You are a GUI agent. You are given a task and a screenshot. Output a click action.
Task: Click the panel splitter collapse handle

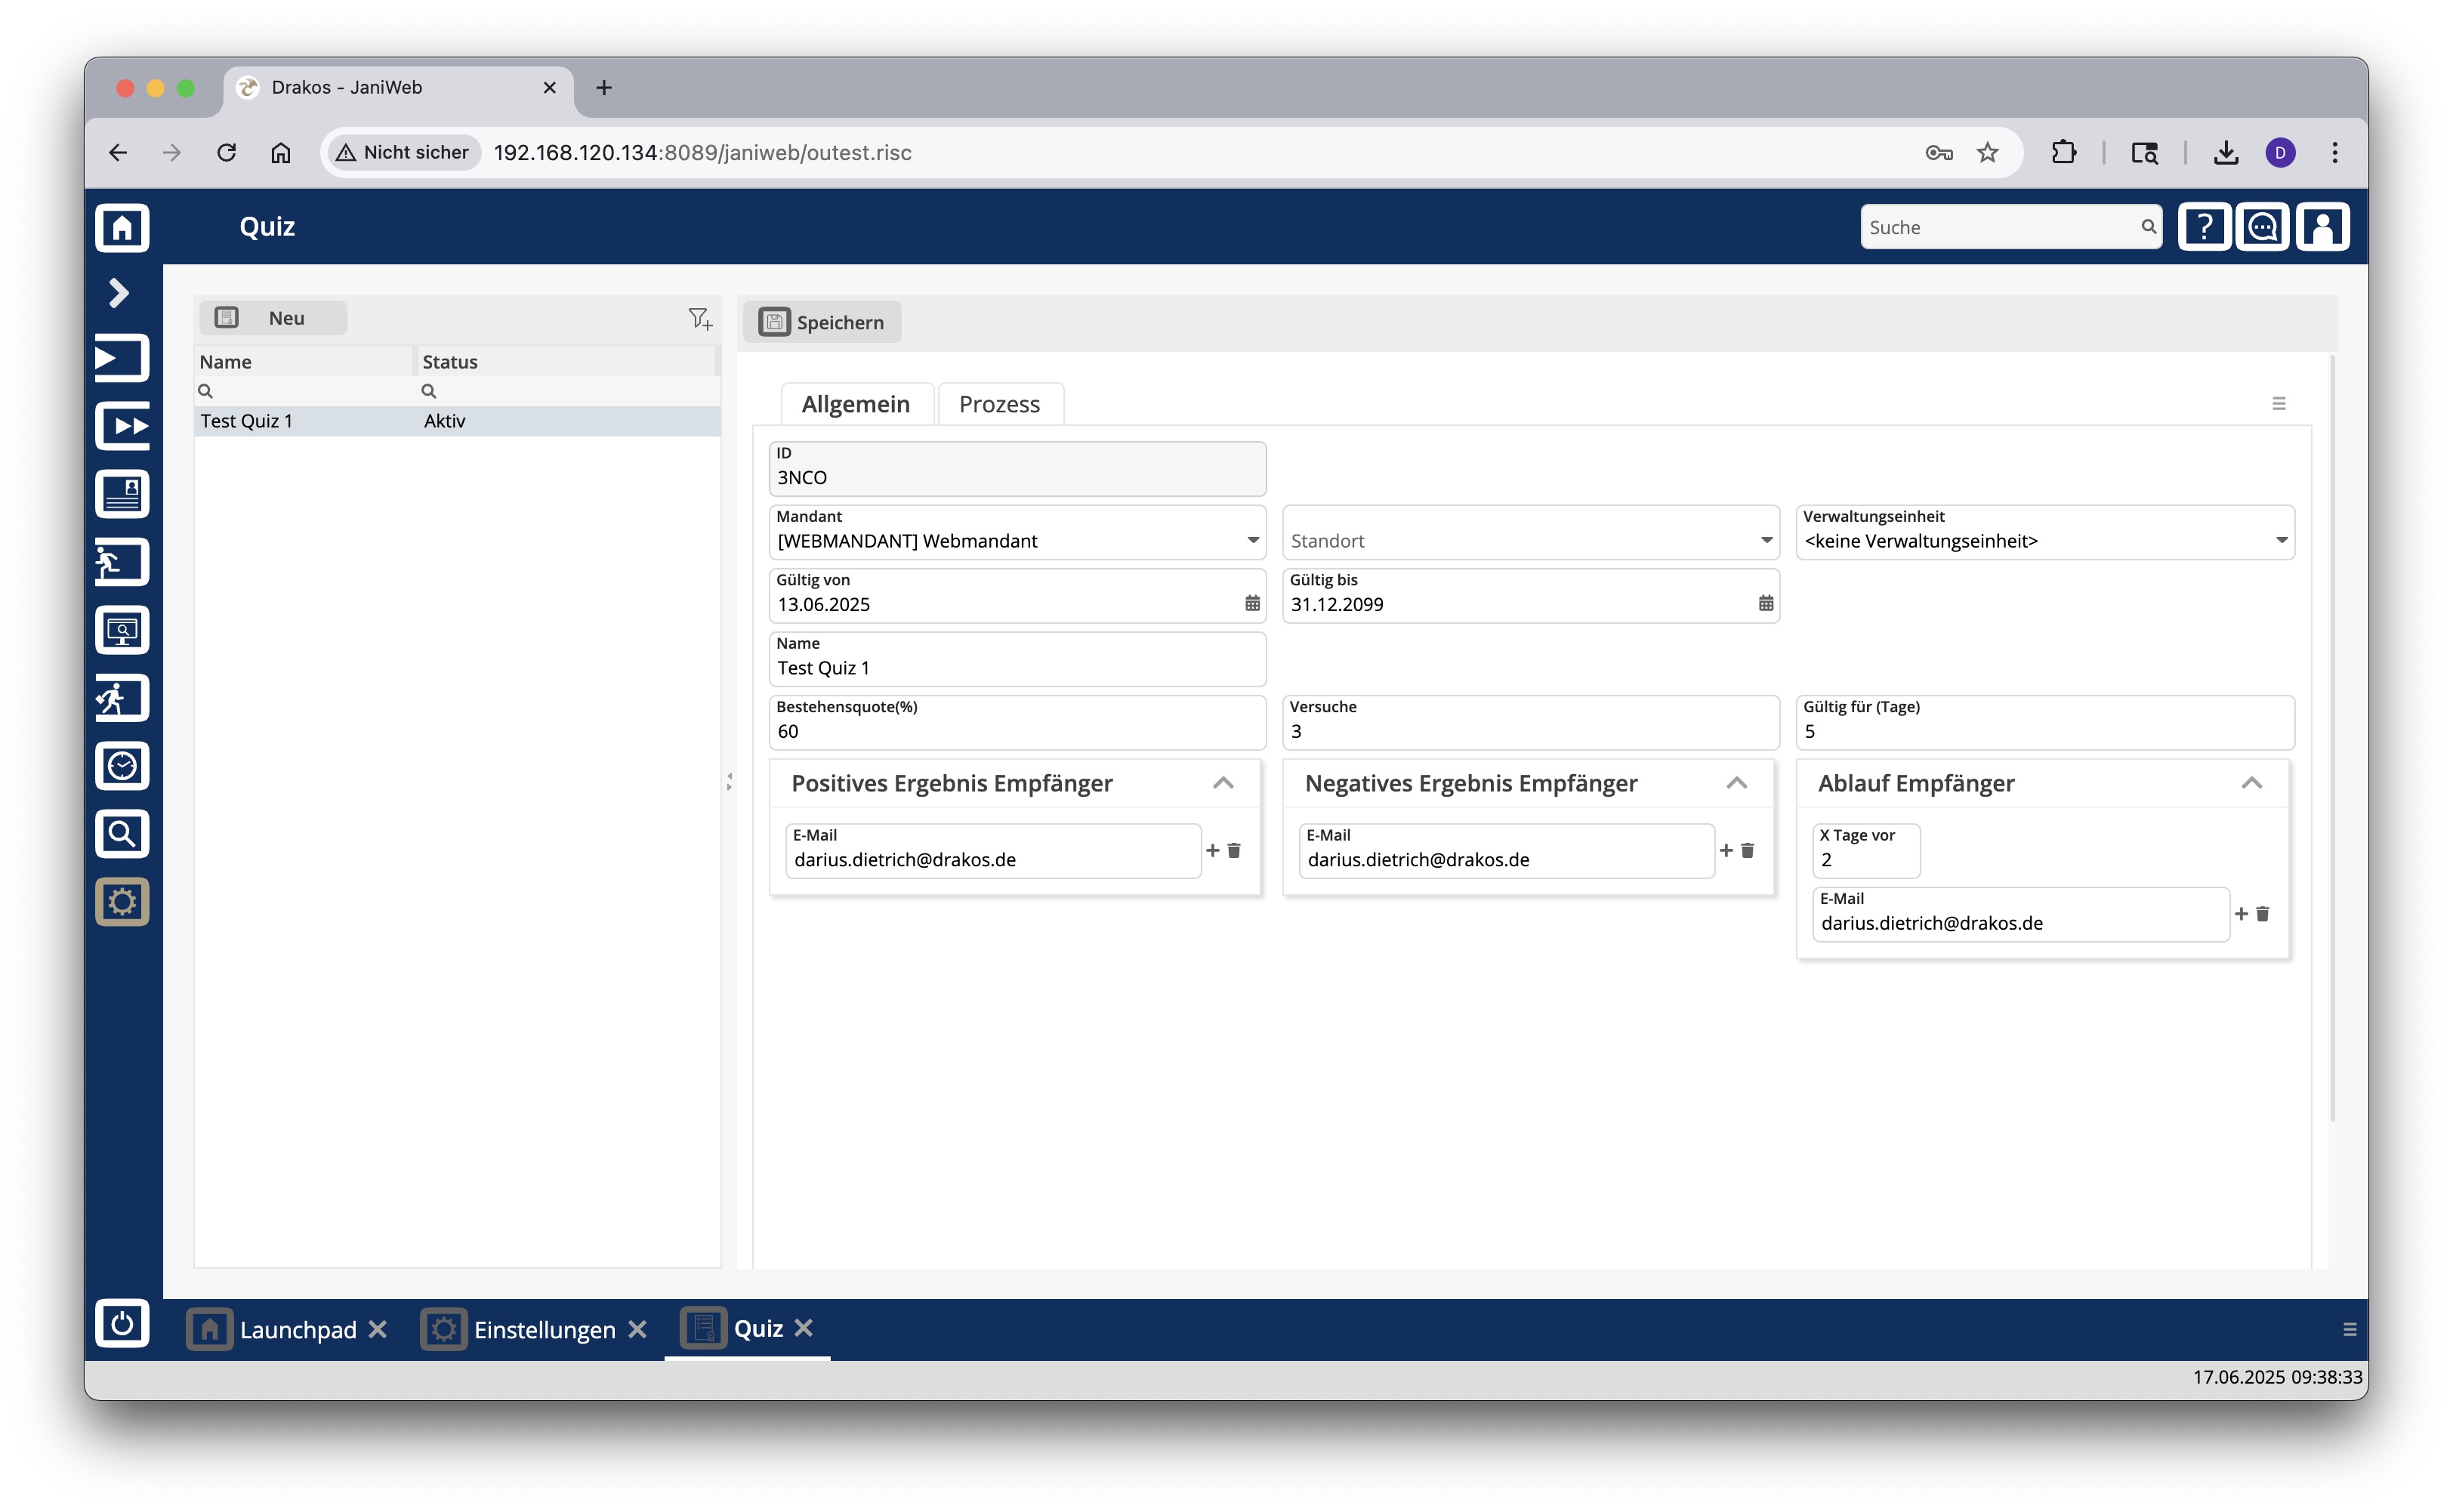click(x=729, y=783)
